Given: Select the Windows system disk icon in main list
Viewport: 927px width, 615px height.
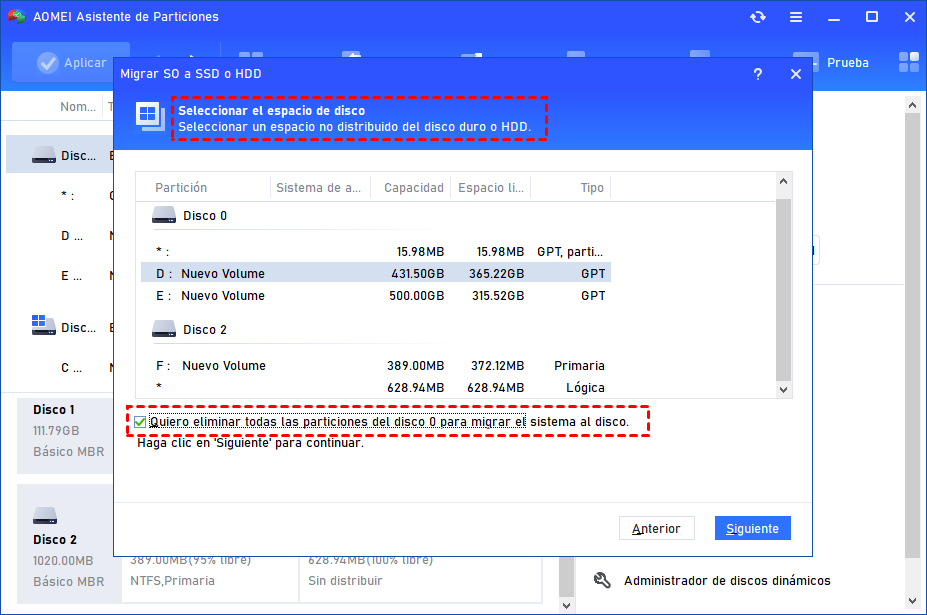Looking at the screenshot, I should (x=44, y=325).
